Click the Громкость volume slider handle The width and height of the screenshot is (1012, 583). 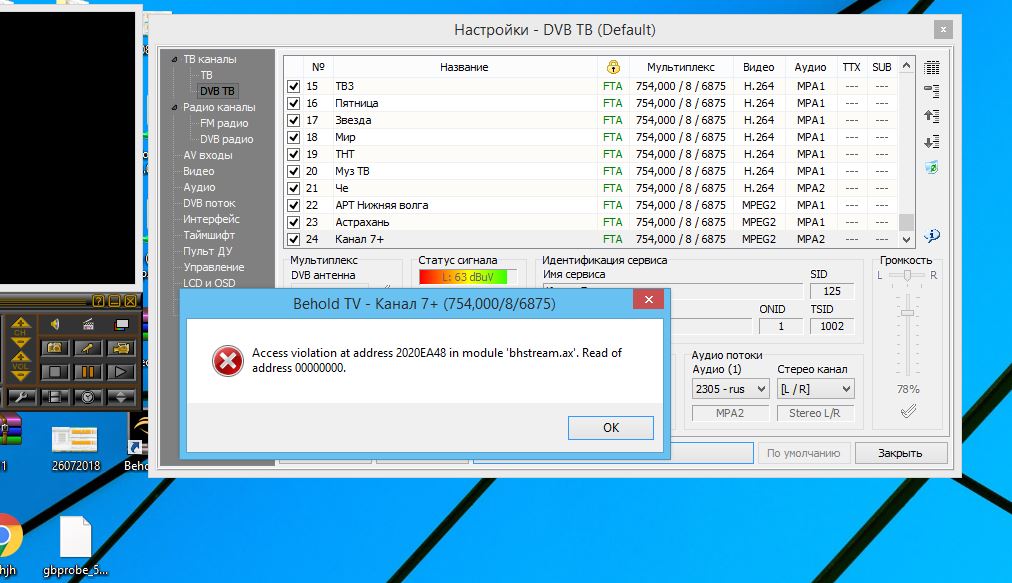click(907, 313)
